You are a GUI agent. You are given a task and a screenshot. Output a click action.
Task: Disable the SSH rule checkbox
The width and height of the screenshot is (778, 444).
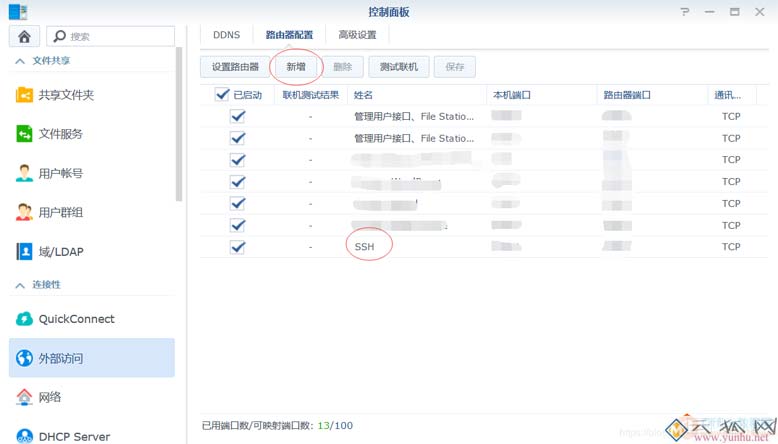pyautogui.click(x=238, y=247)
